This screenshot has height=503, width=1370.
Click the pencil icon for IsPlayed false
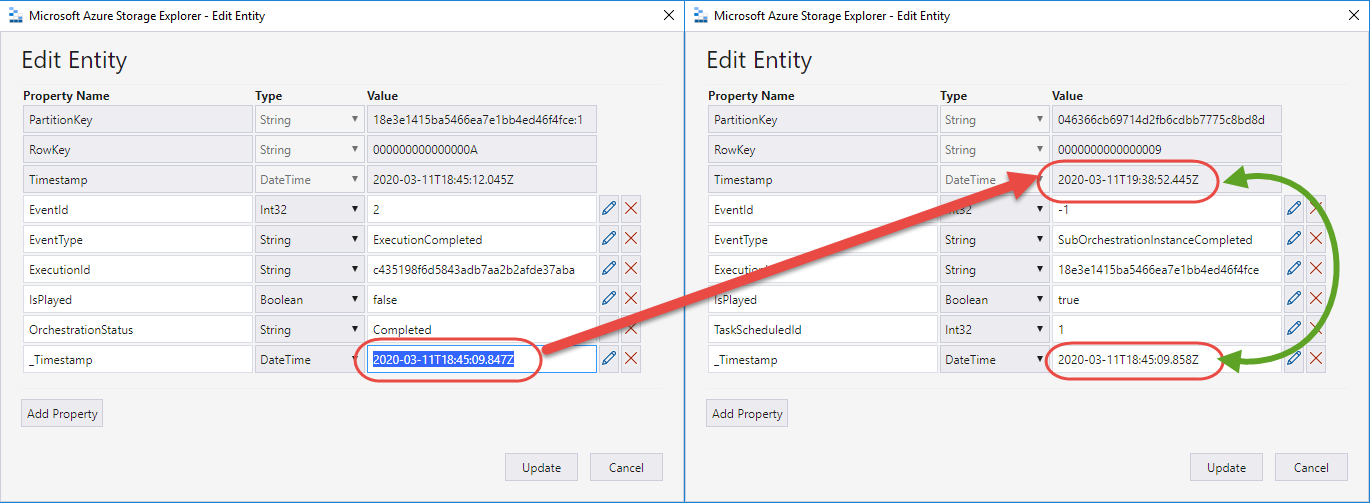click(609, 299)
